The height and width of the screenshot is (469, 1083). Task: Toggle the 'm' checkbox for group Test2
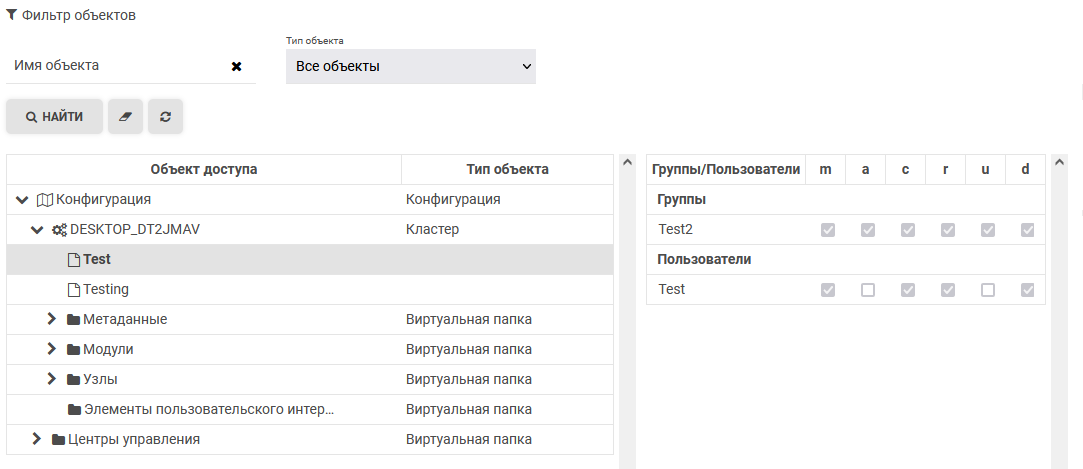click(827, 230)
